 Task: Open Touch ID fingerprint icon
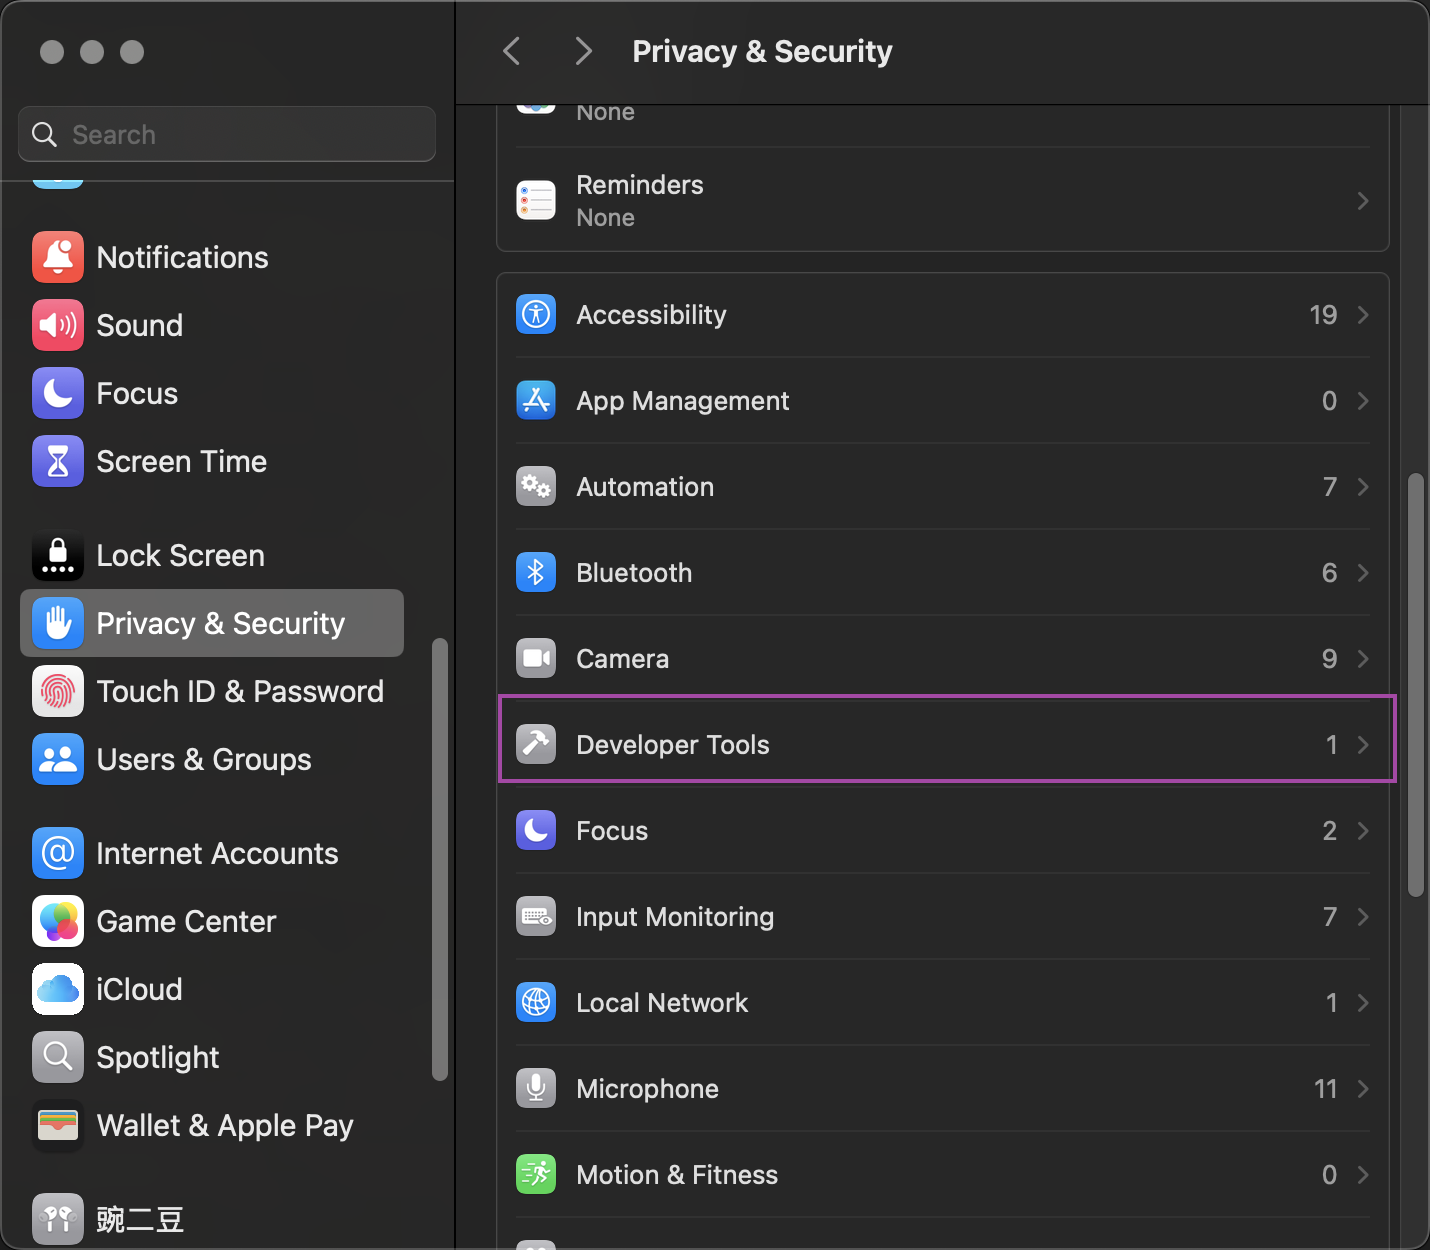coord(58,691)
